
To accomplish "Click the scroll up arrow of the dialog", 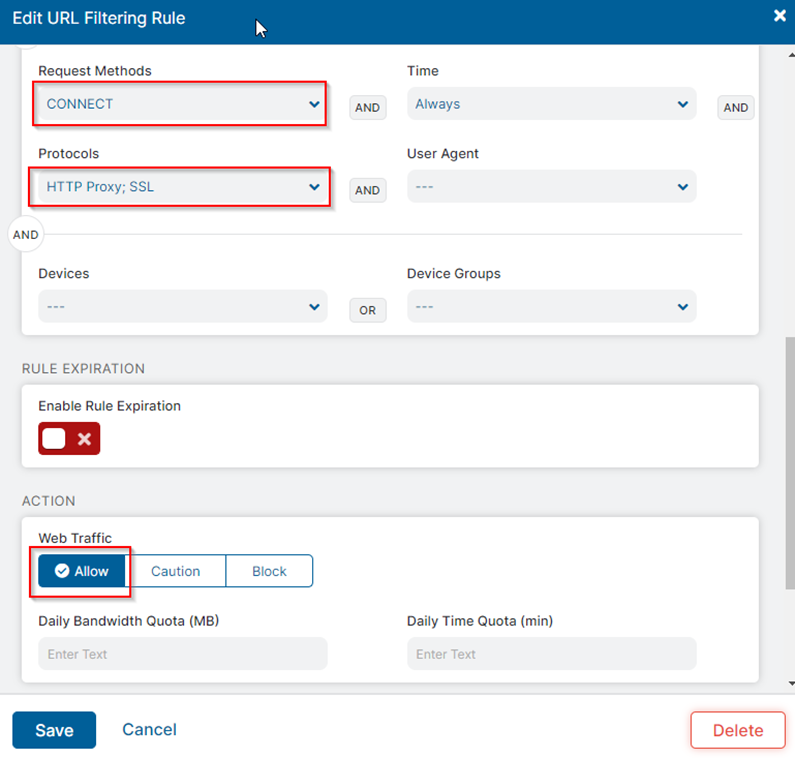I will click(791, 55).
